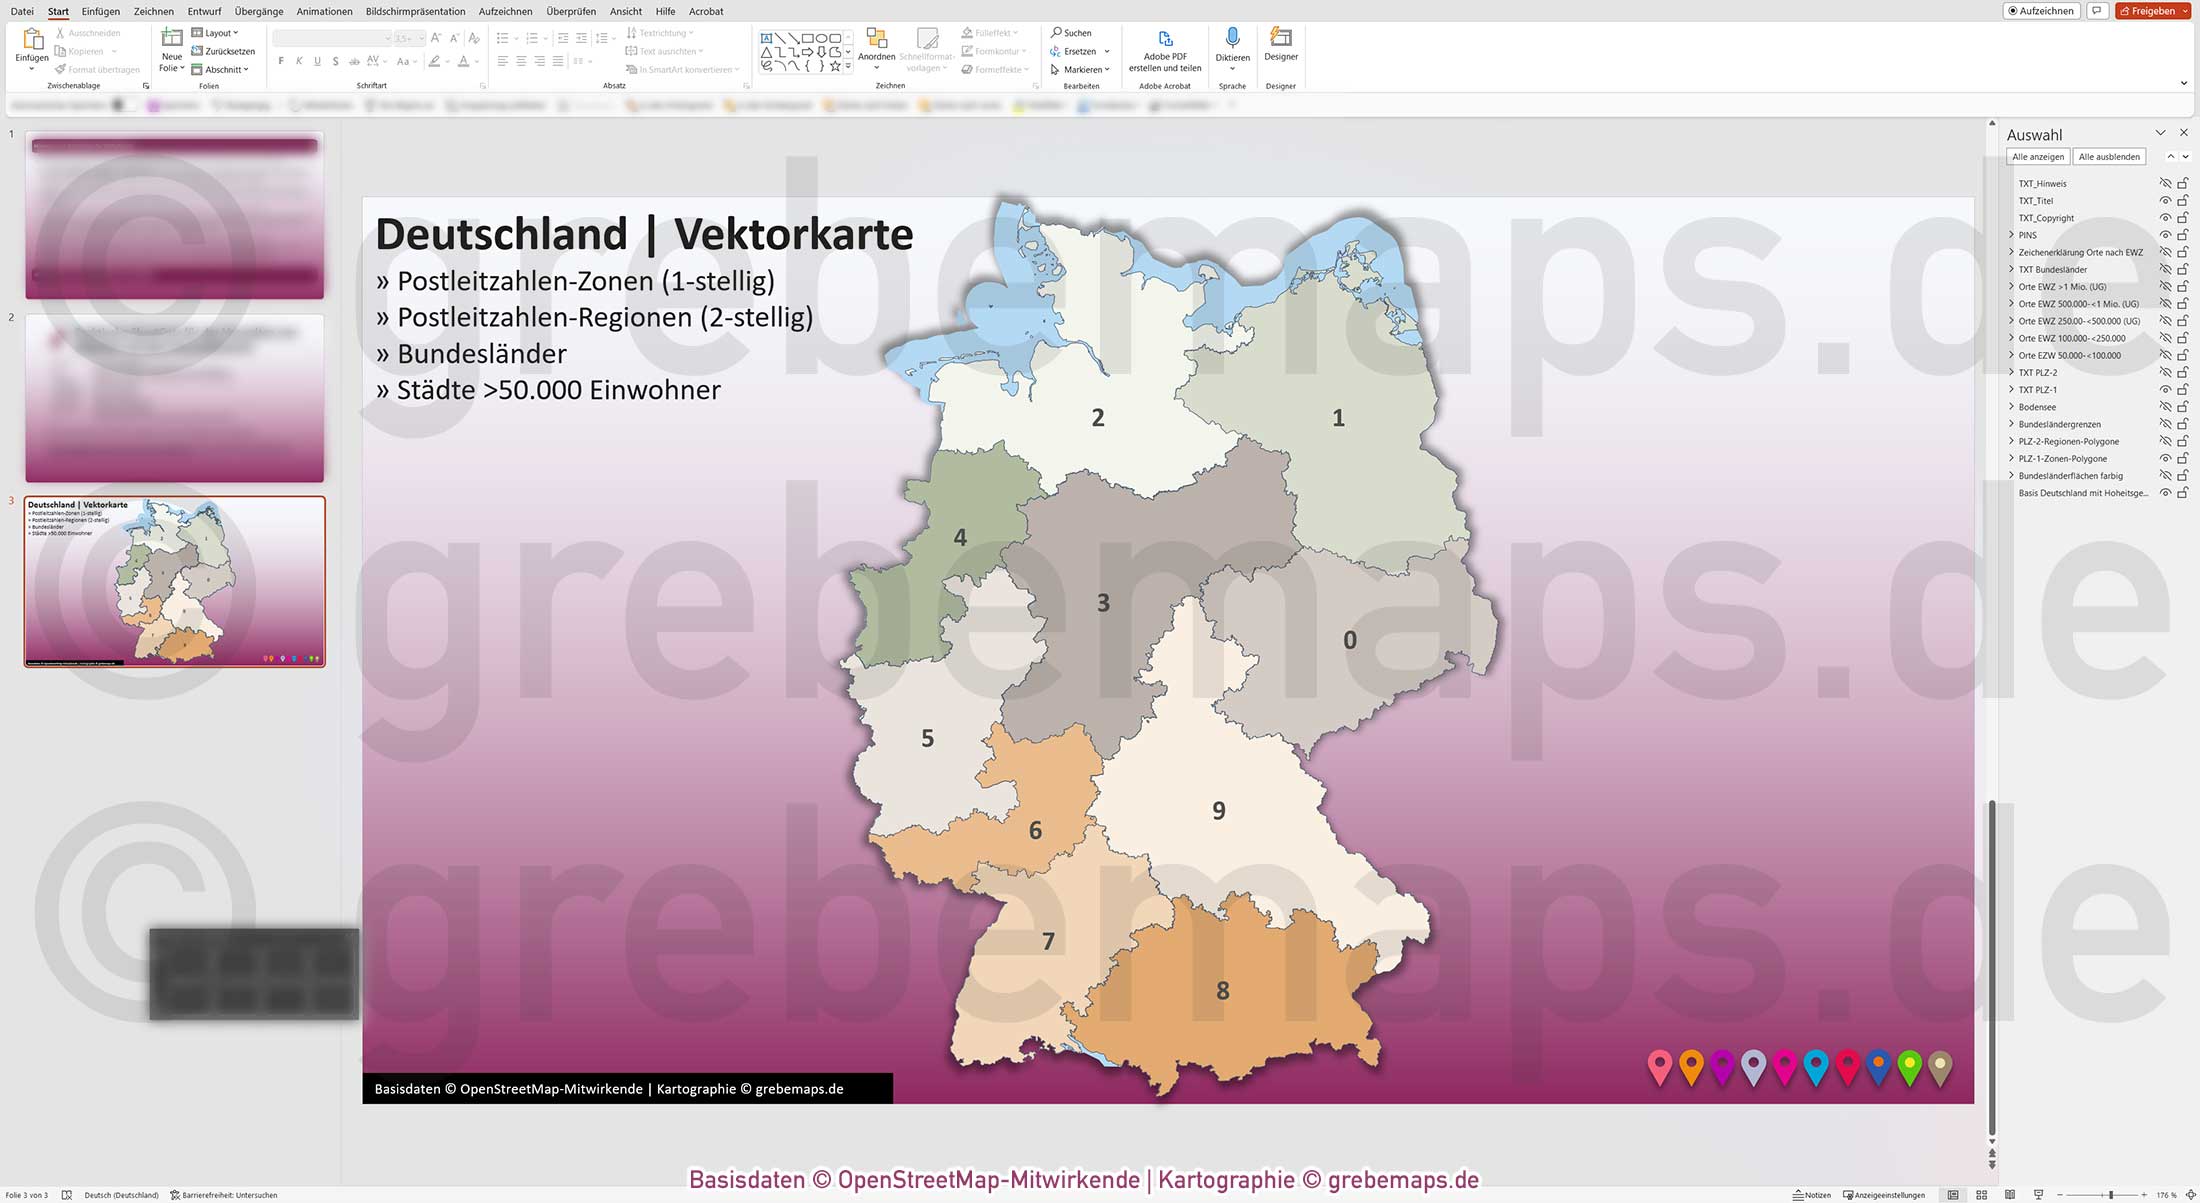Hide the TXT_Titel element
This screenshot has width=2200, height=1203.
point(2165,200)
